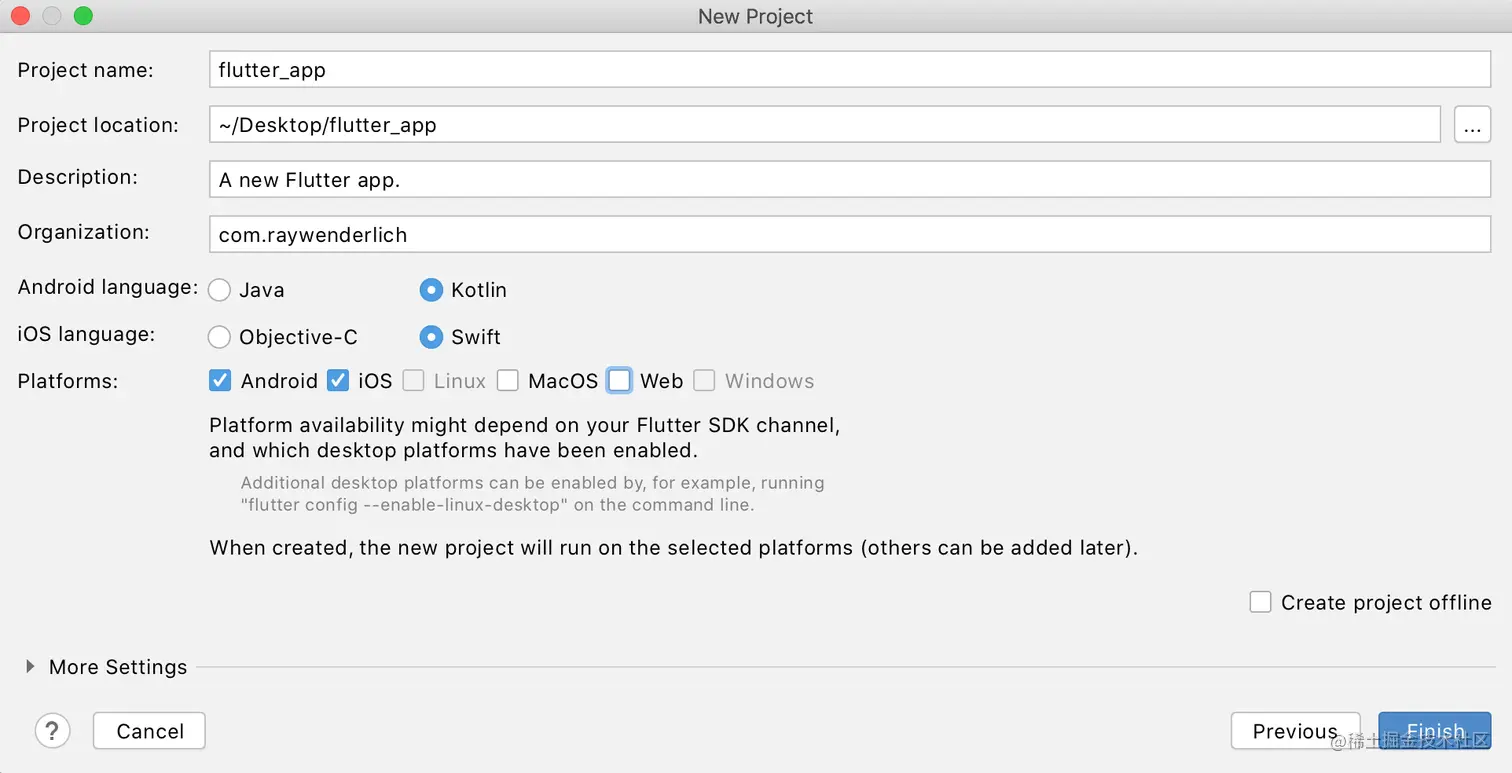This screenshot has width=1512, height=773.
Task: Click the 'When created, the new project' text
Action: (674, 548)
